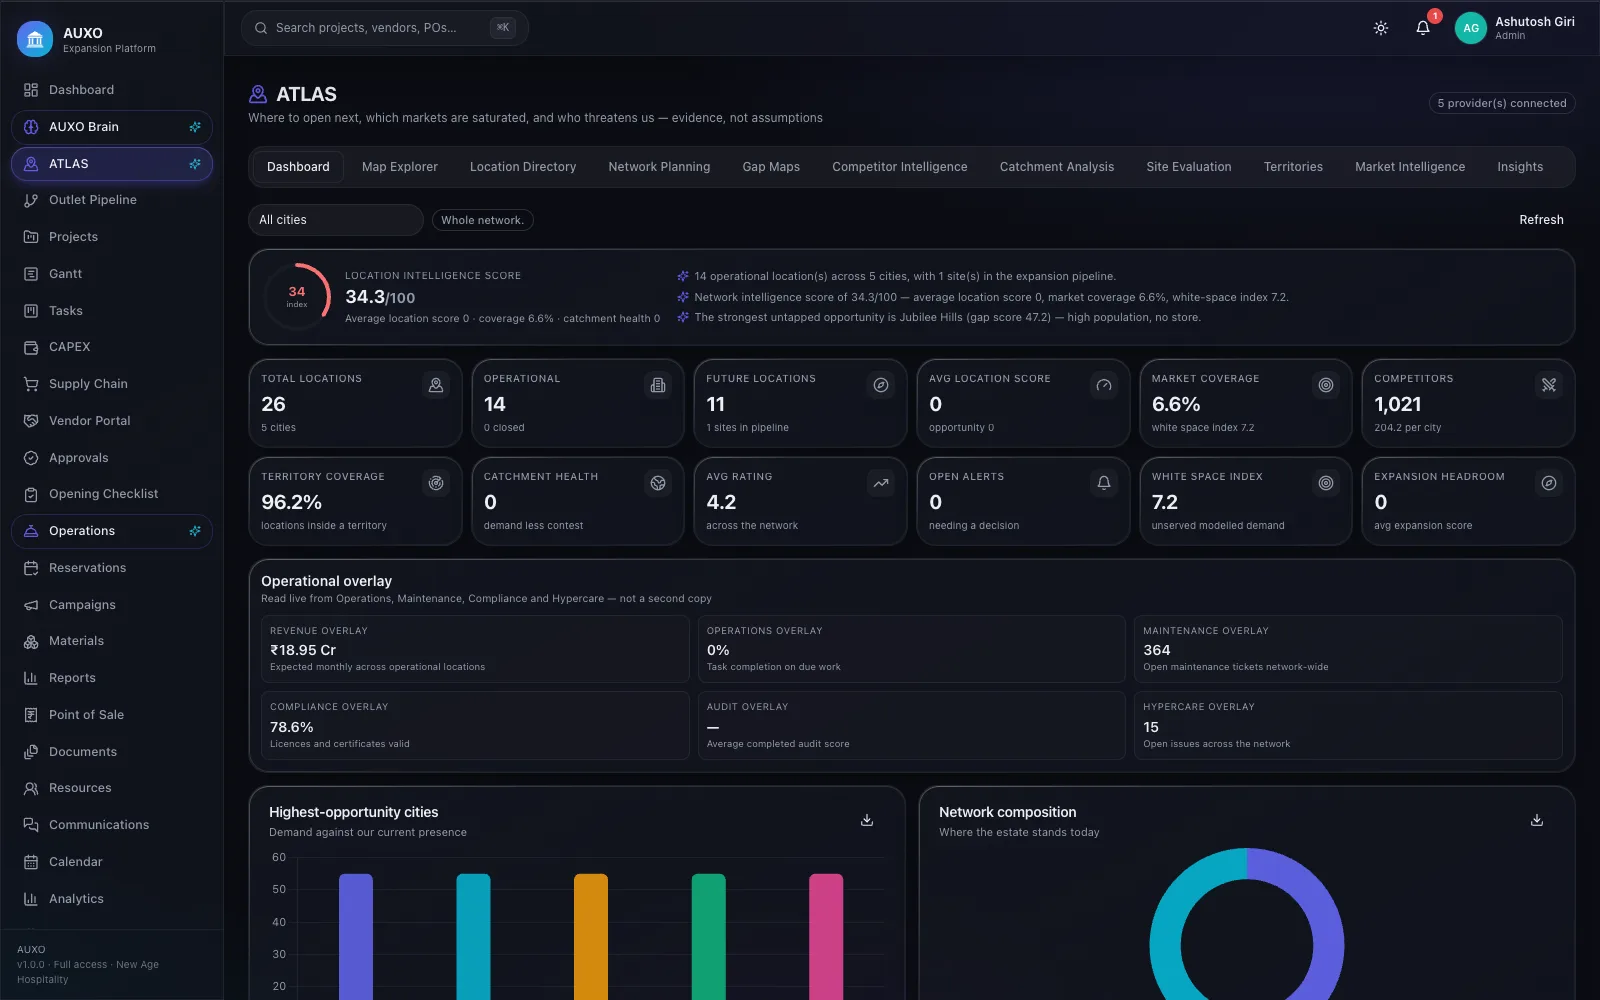
Task: Open Reservations in sidebar
Action: (x=112, y=568)
